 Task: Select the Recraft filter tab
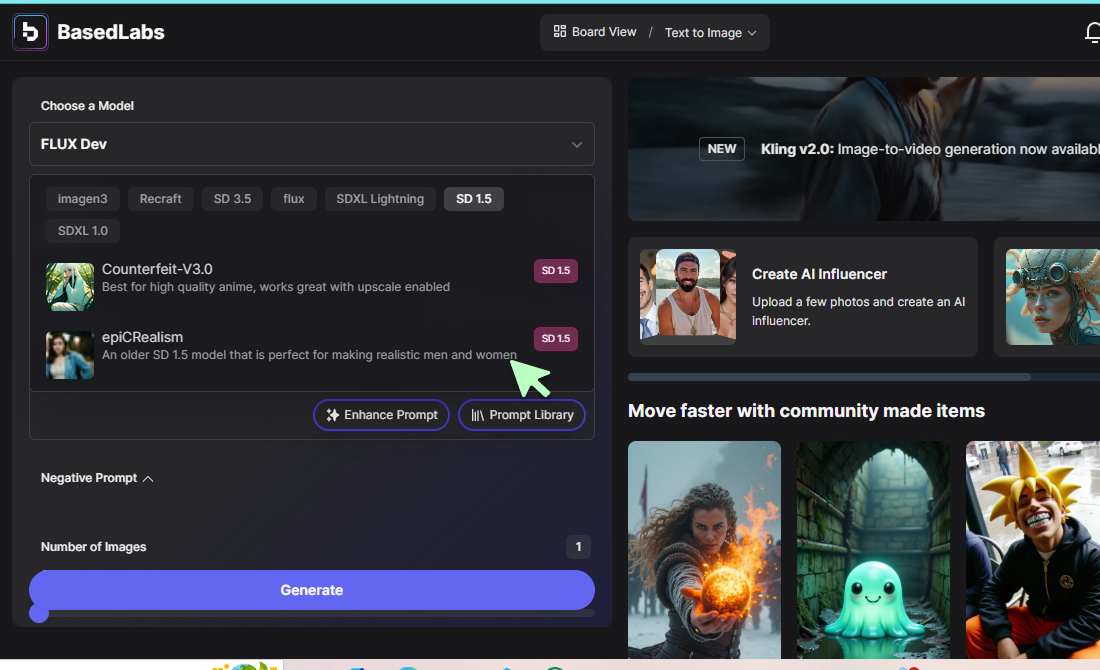(x=160, y=199)
